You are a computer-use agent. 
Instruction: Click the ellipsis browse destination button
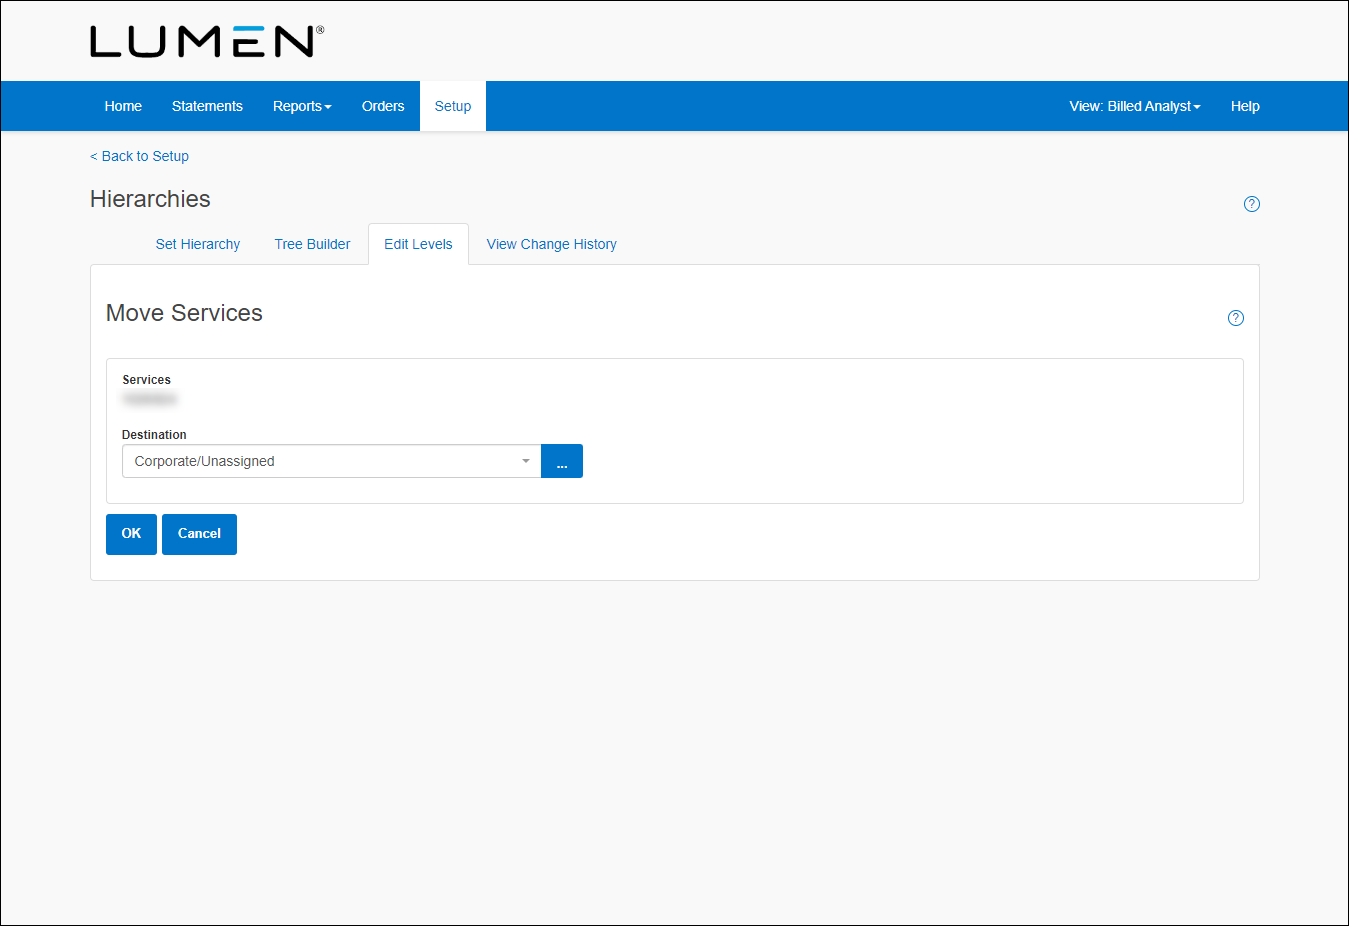tap(562, 461)
